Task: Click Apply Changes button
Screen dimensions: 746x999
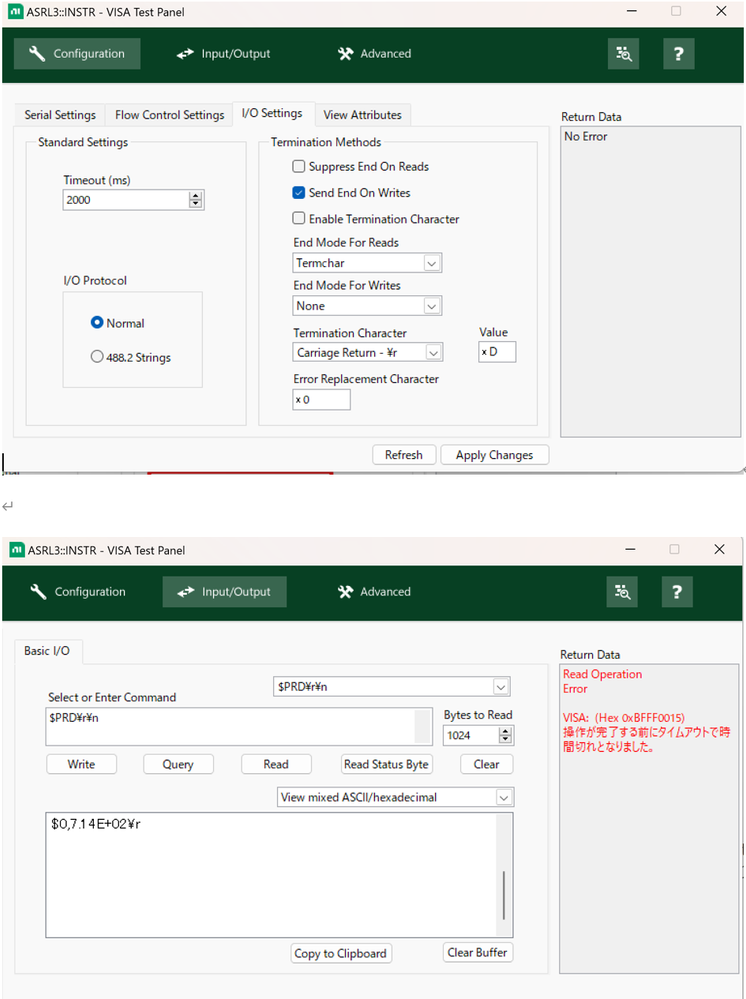Action: click(x=494, y=455)
